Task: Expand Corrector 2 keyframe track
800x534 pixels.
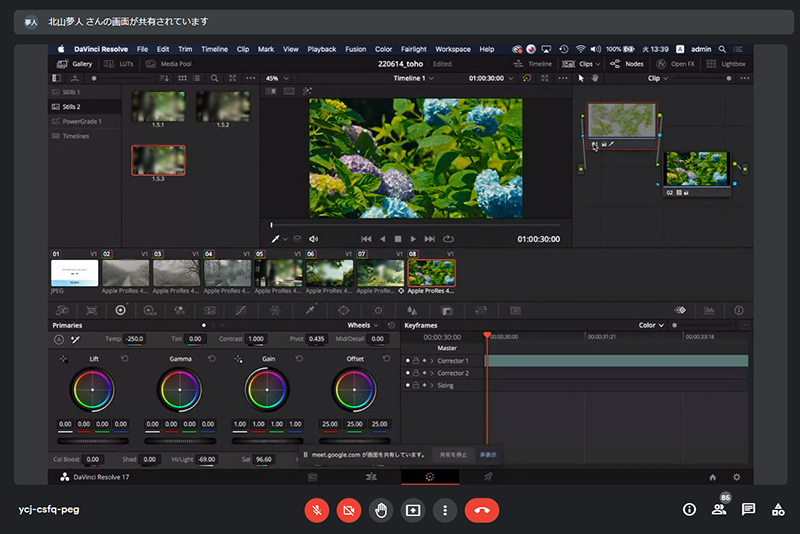Action: point(432,373)
